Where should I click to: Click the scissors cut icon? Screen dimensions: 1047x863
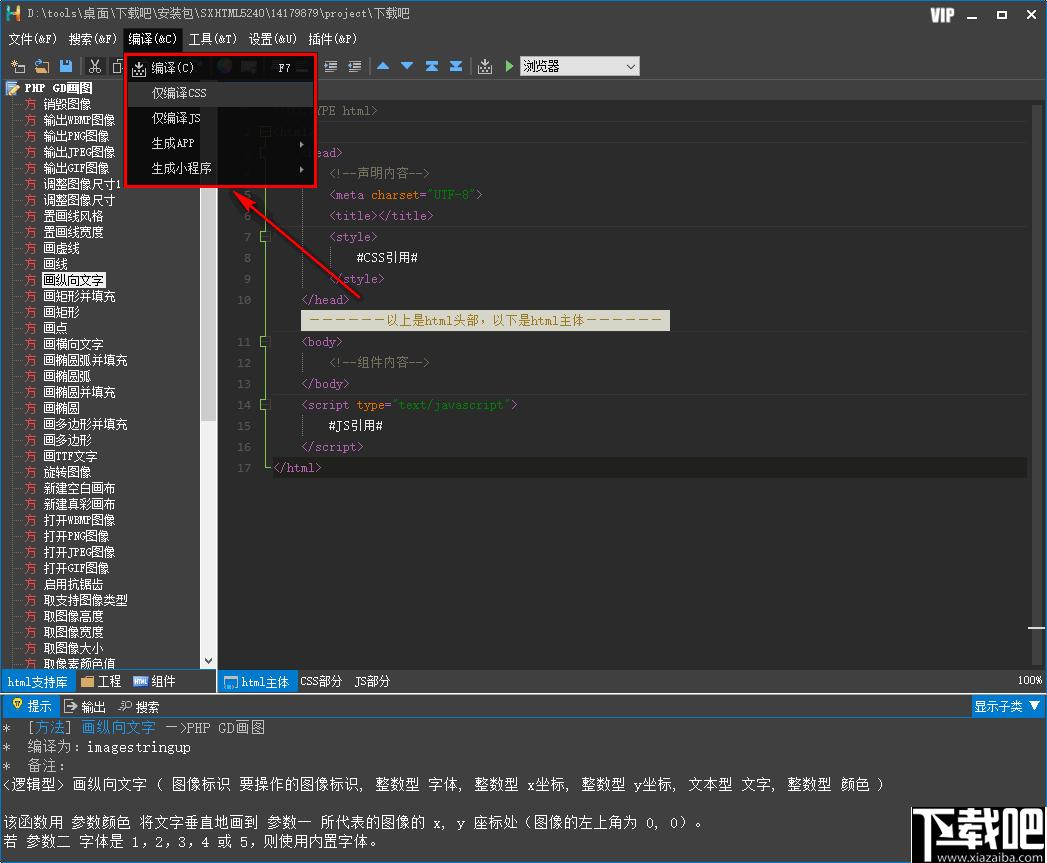(95, 66)
